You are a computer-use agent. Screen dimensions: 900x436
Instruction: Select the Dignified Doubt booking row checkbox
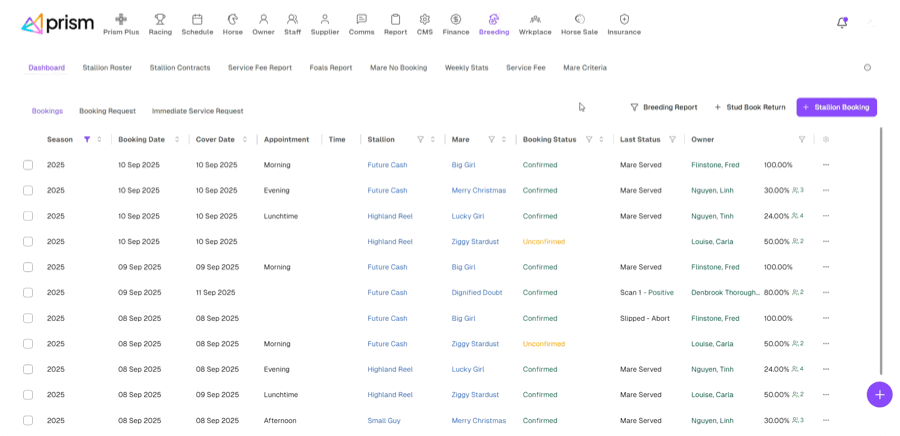28,293
